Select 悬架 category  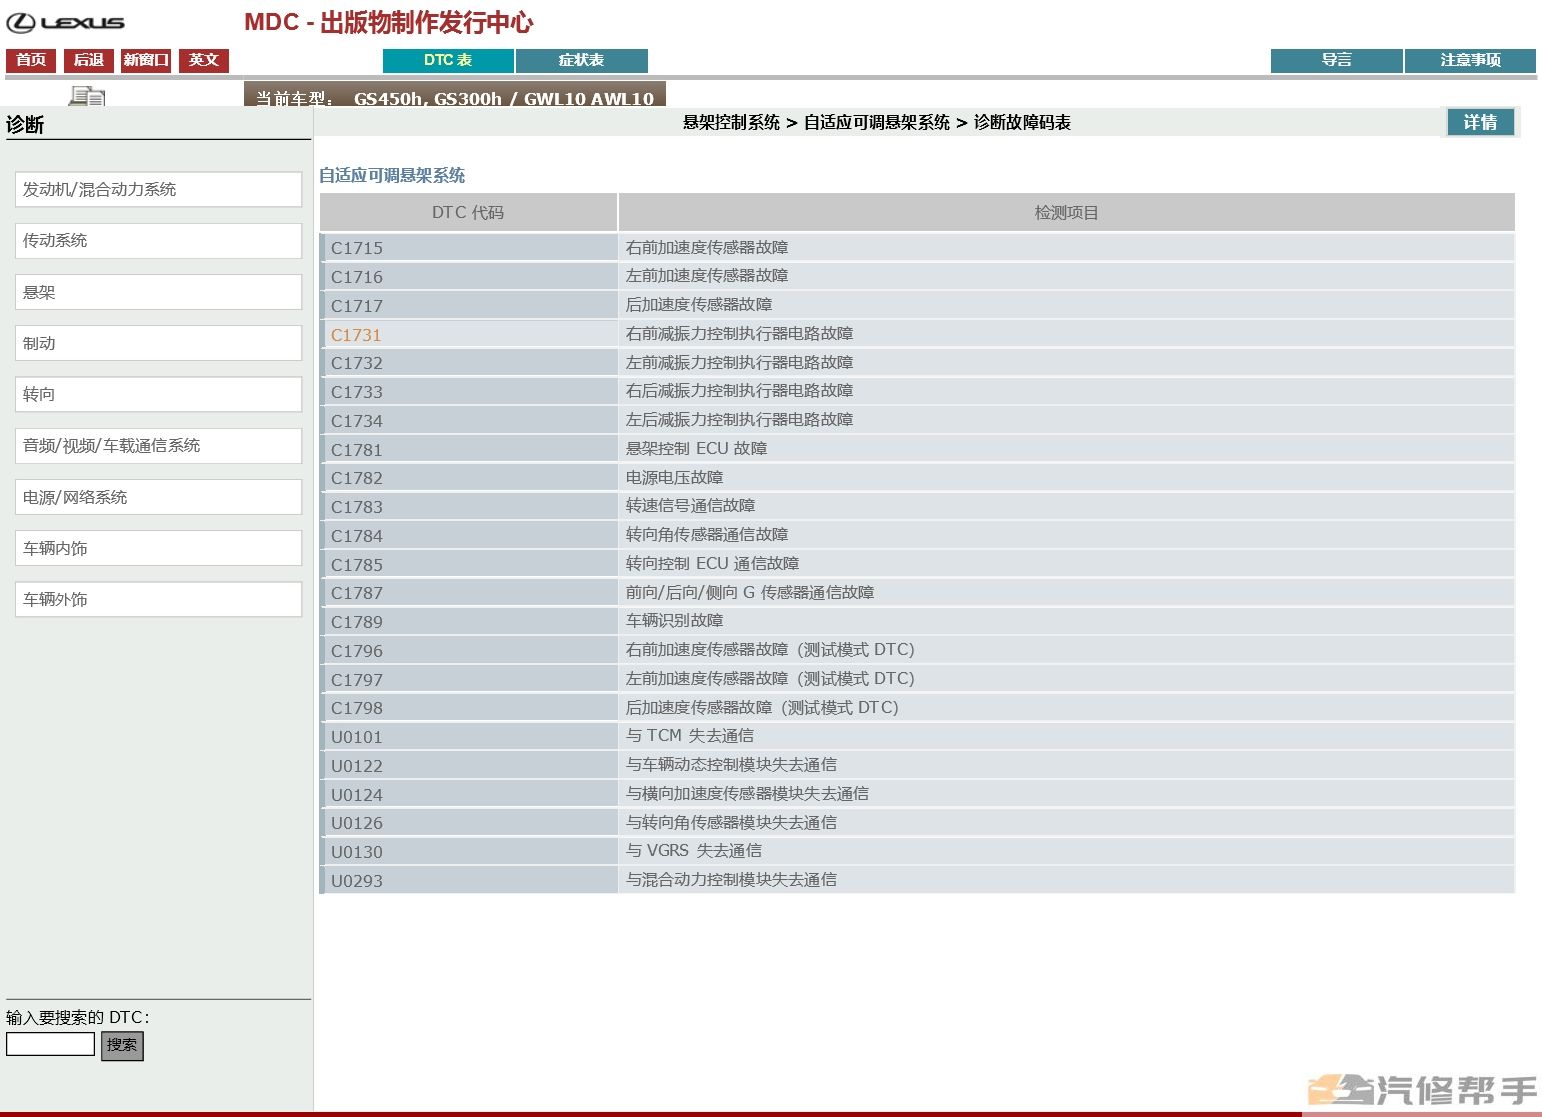tap(158, 292)
